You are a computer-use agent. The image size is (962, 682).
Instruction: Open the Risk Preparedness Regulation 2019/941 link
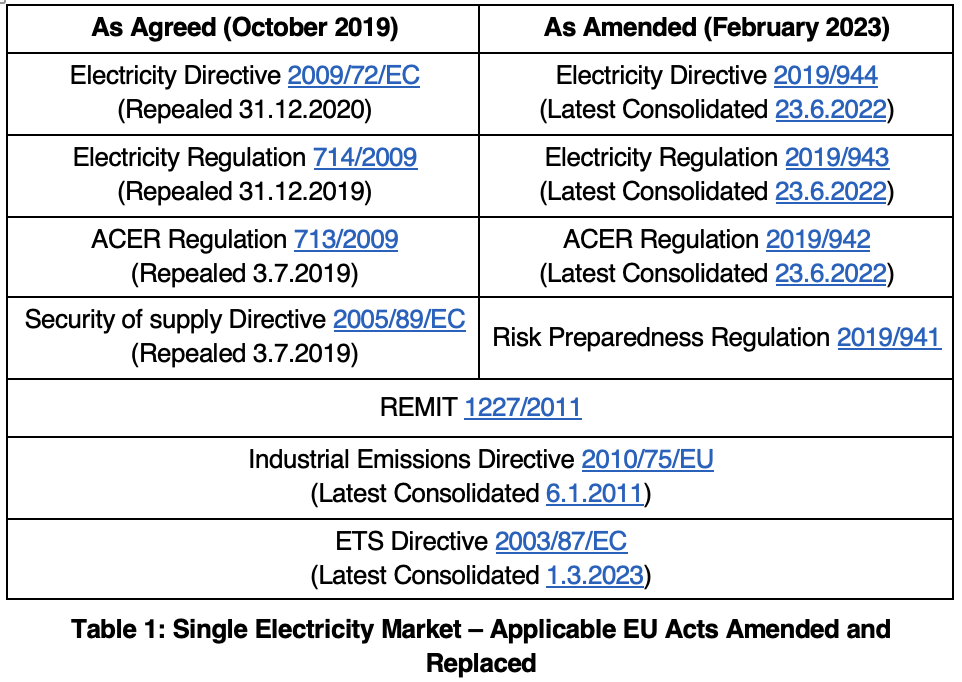888,338
